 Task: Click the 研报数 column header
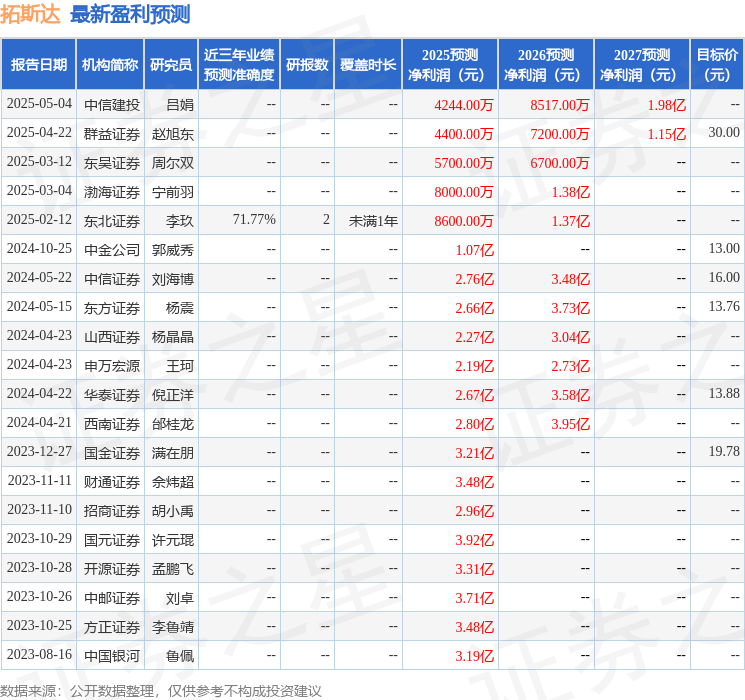pyautogui.click(x=307, y=65)
